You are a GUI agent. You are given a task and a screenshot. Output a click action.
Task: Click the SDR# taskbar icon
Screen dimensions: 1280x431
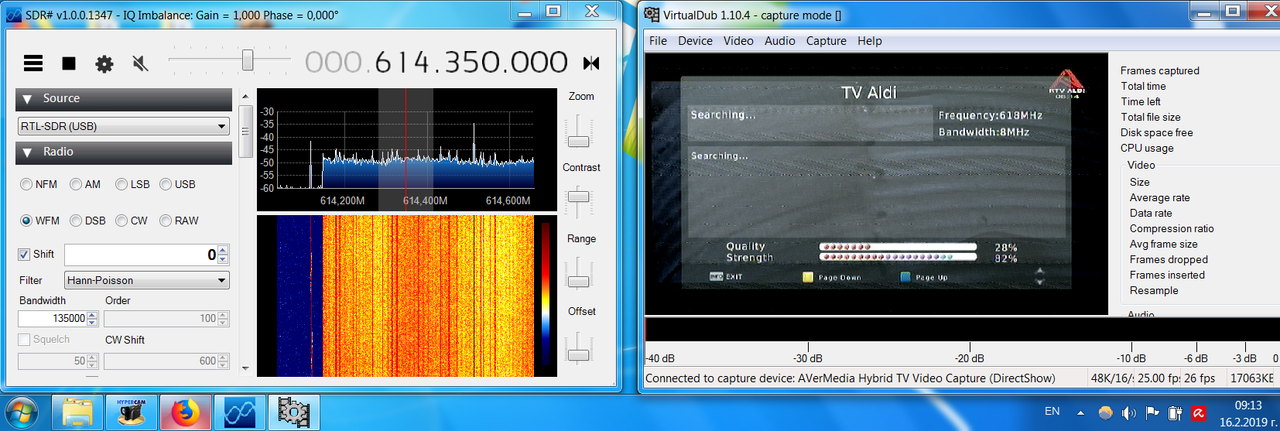click(x=239, y=411)
